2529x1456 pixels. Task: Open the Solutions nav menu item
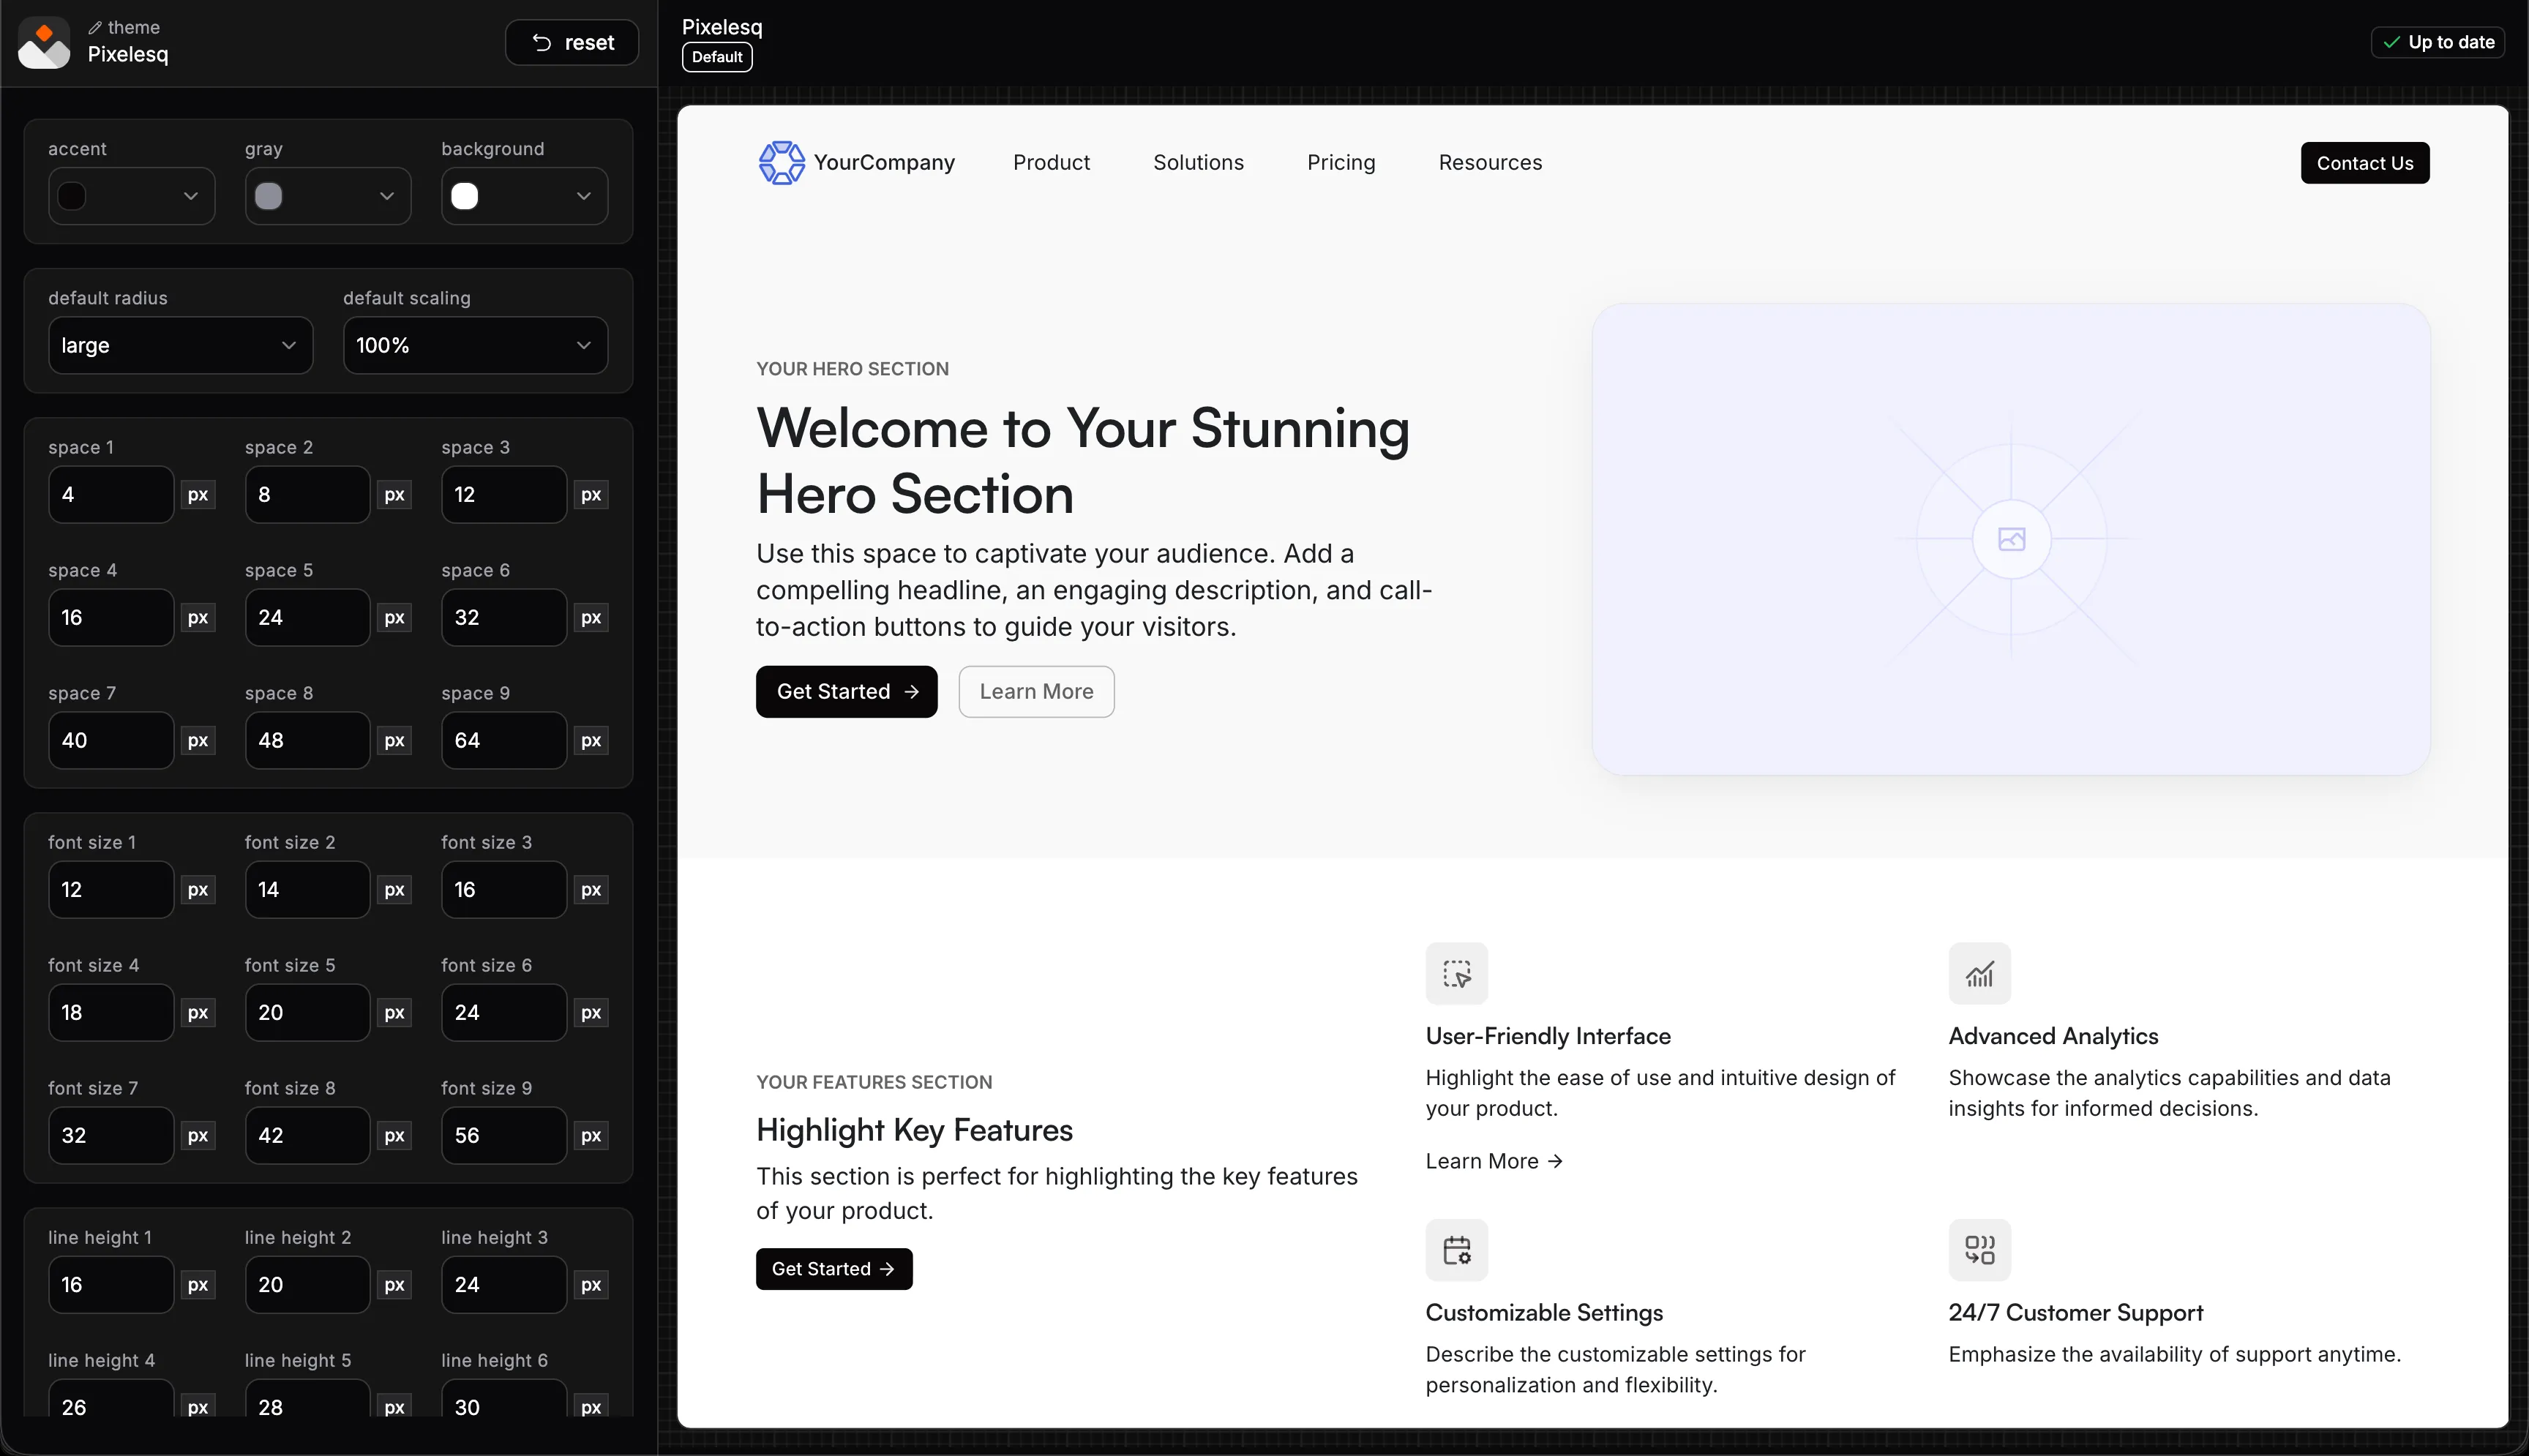[x=1197, y=162]
